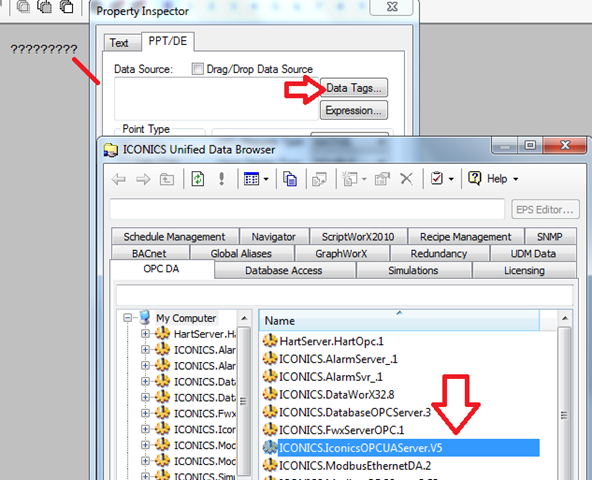The height and width of the screenshot is (480, 592).
Task: Click the Expression... button
Action: point(354,110)
